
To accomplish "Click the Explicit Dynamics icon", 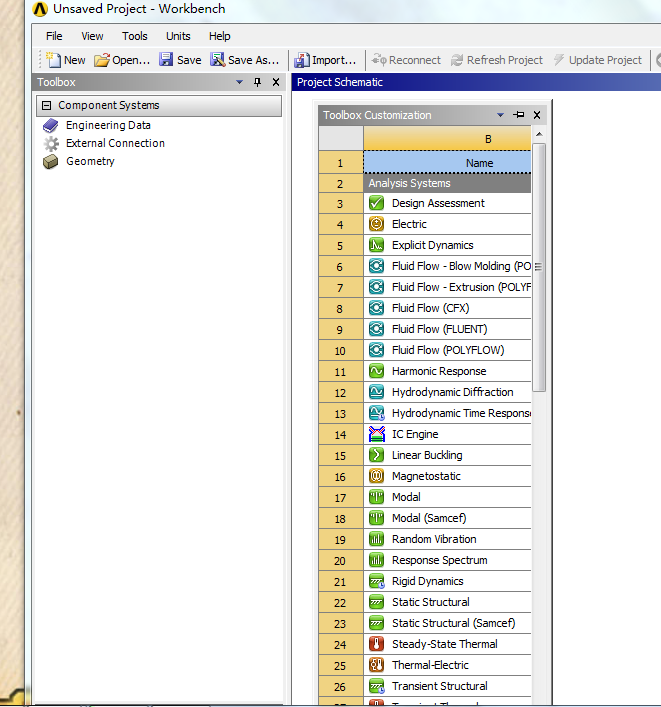I will click(376, 245).
